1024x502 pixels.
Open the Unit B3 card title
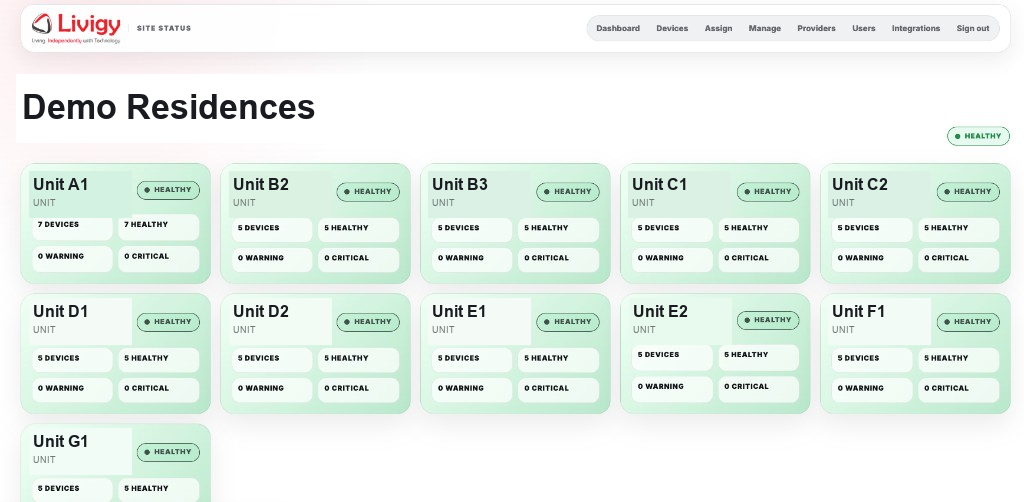pyautogui.click(x=460, y=185)
